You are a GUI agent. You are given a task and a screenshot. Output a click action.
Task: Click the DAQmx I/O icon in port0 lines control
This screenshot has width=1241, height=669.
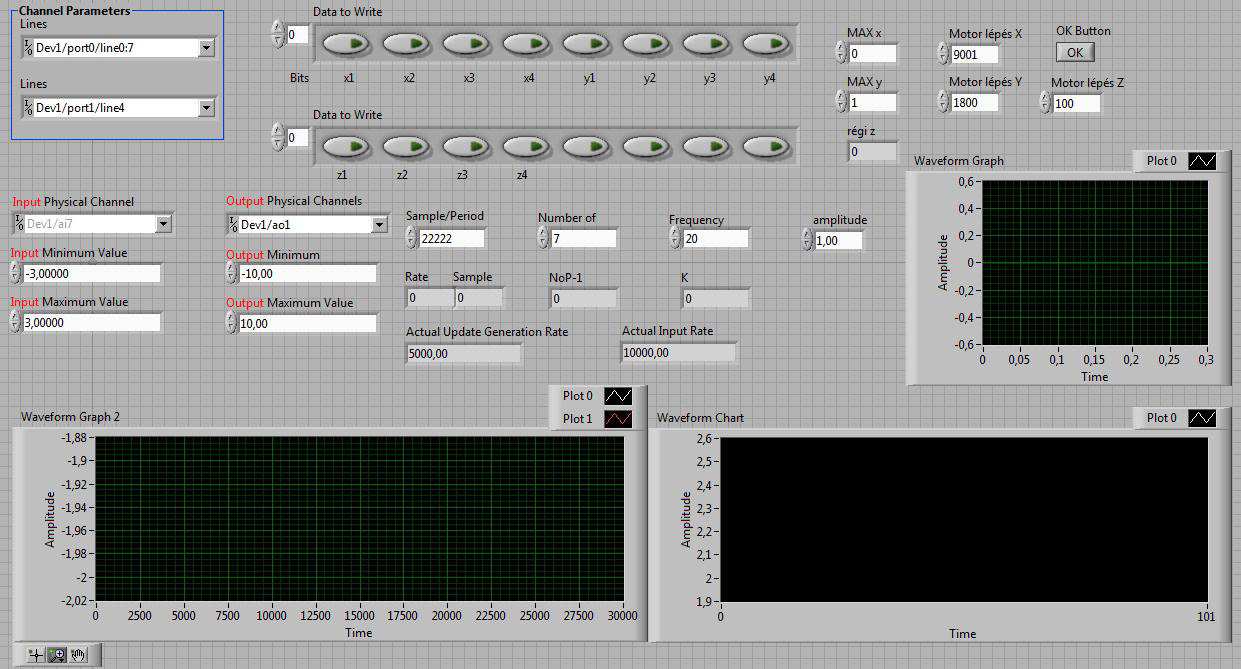click(x=28, y=47)
